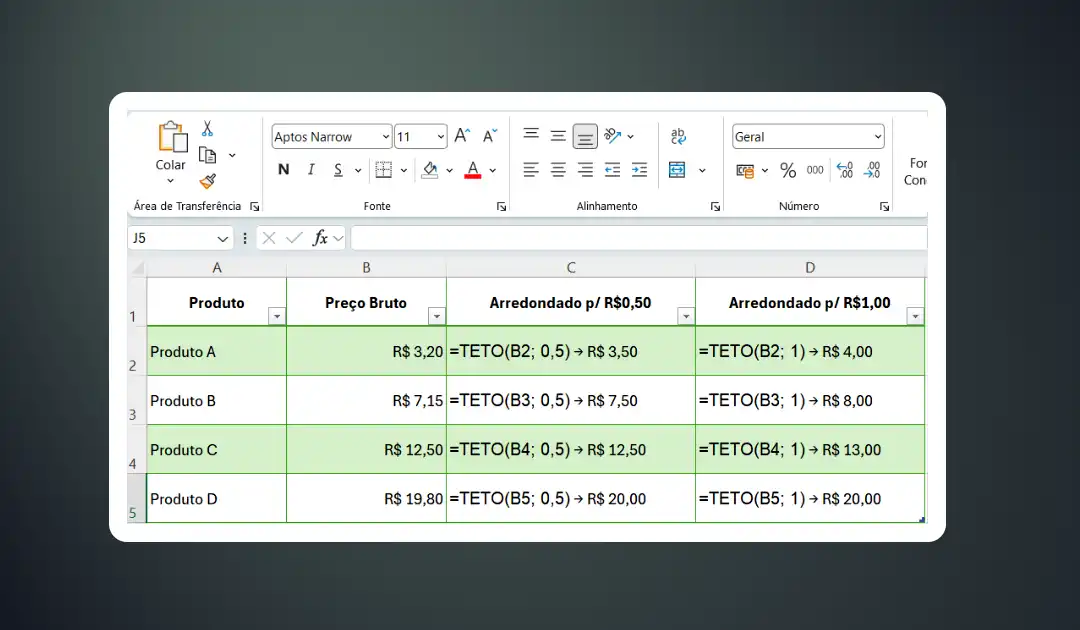
Task: Open font color dropdown arrow
Action: pyautogui.click(x=492, y=170)
